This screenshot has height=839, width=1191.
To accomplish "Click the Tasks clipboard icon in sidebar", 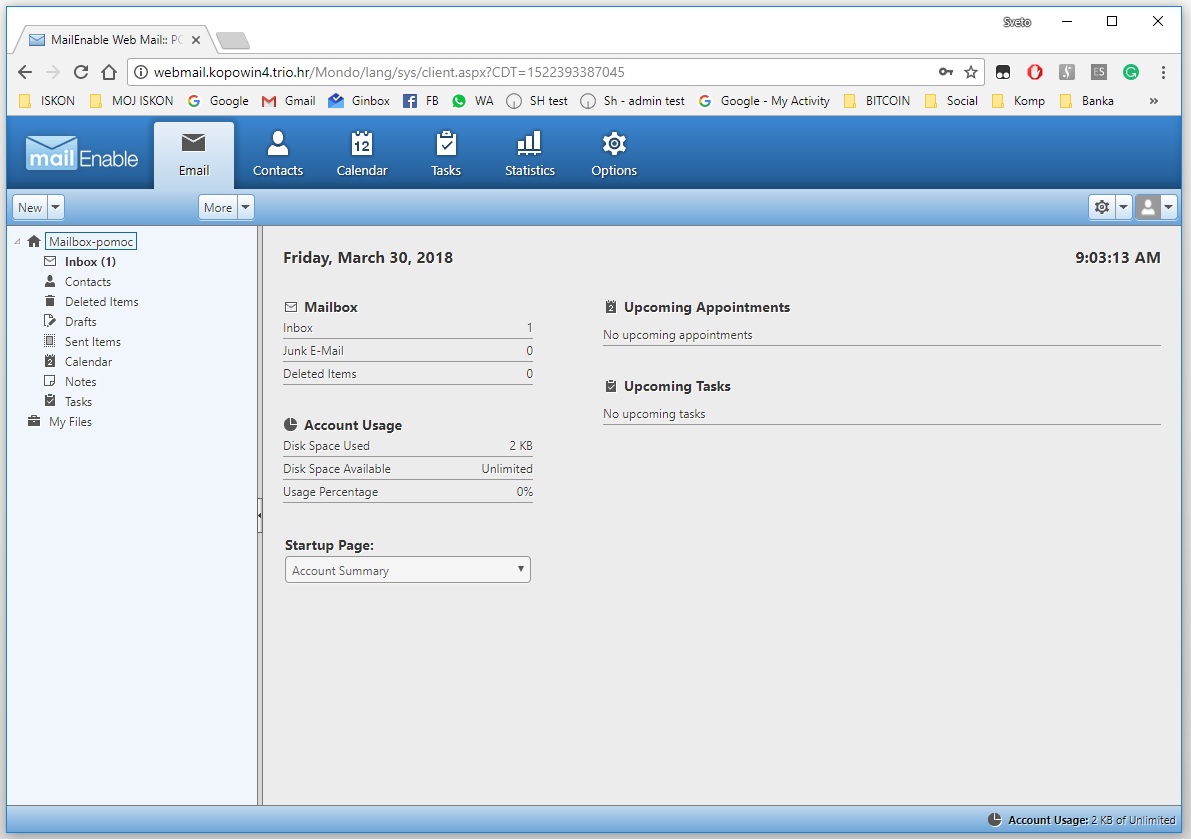I will tap(50, 400).
